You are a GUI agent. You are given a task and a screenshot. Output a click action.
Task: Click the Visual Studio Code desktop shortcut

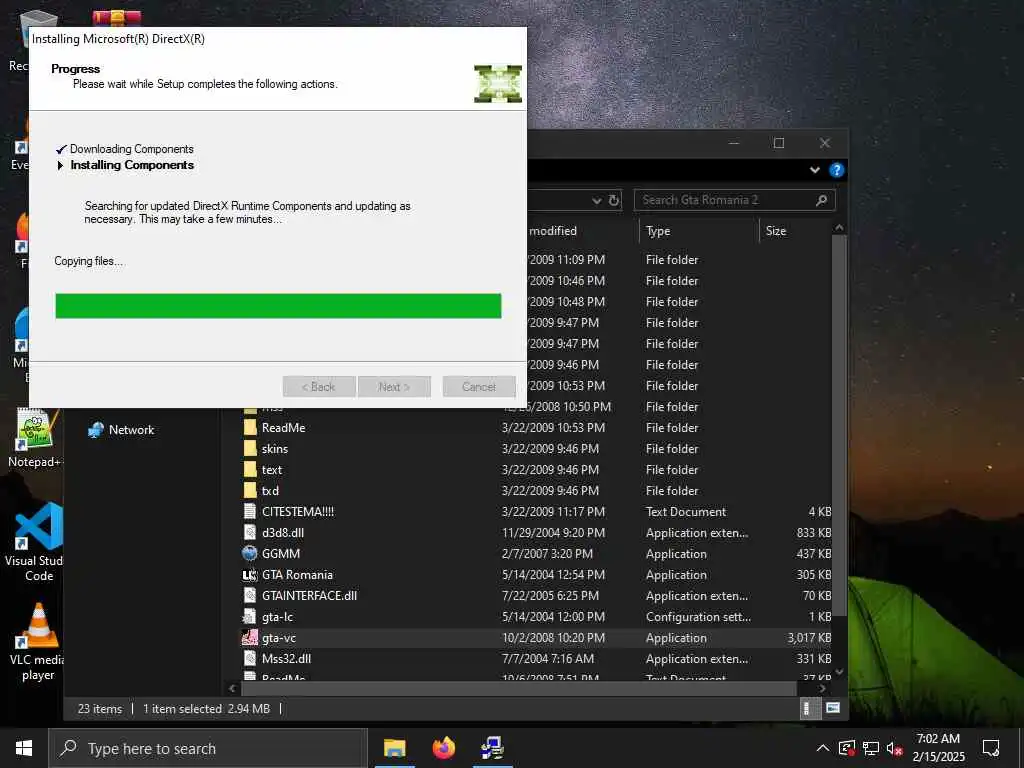point(36,542)
